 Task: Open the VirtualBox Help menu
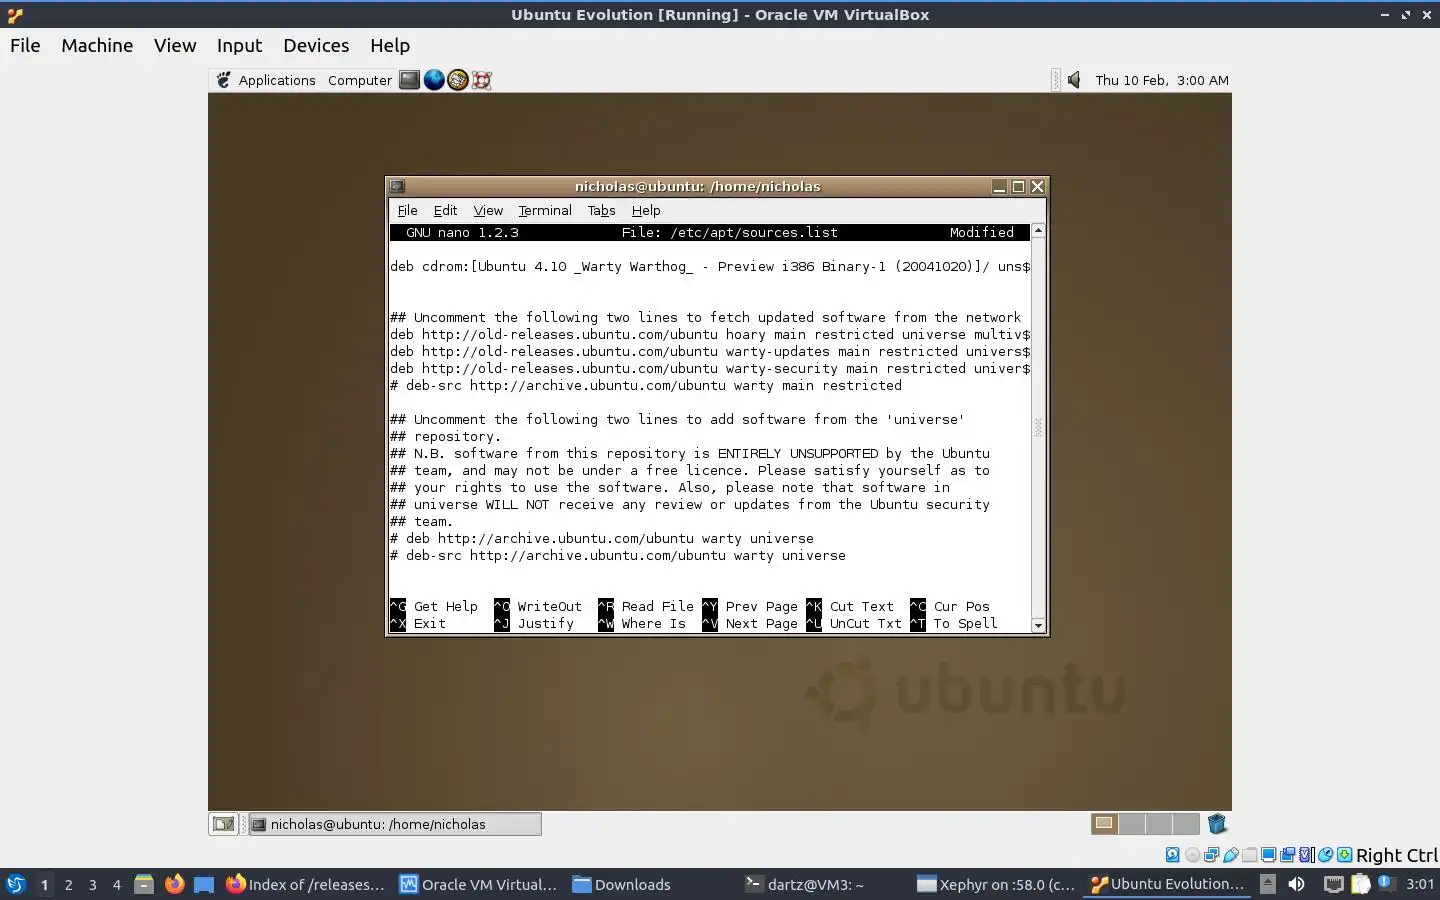[390, 45]
